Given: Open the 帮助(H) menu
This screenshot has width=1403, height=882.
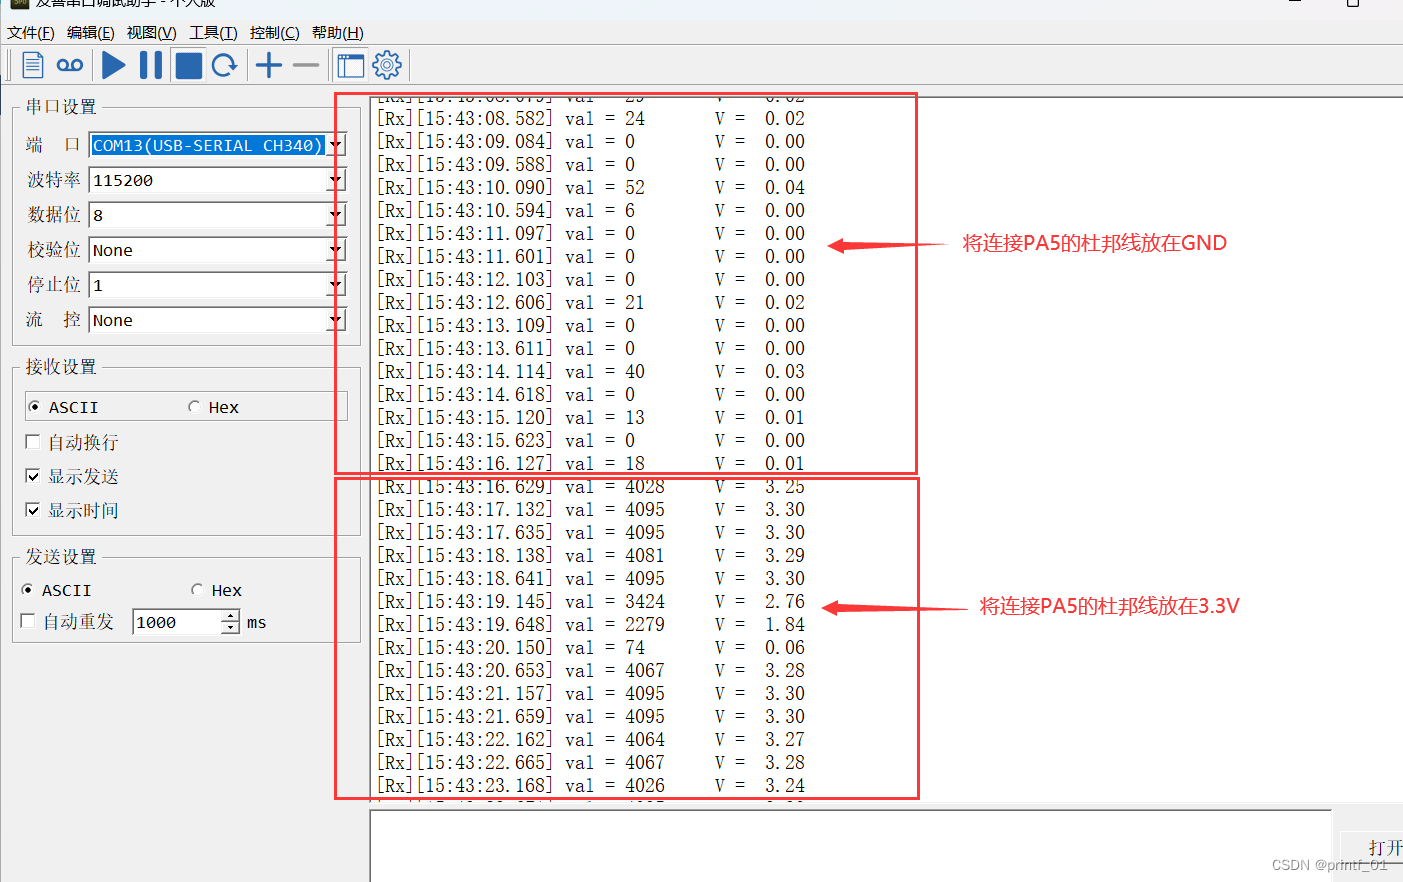Looking at the screenshot, I should point(338,33).
